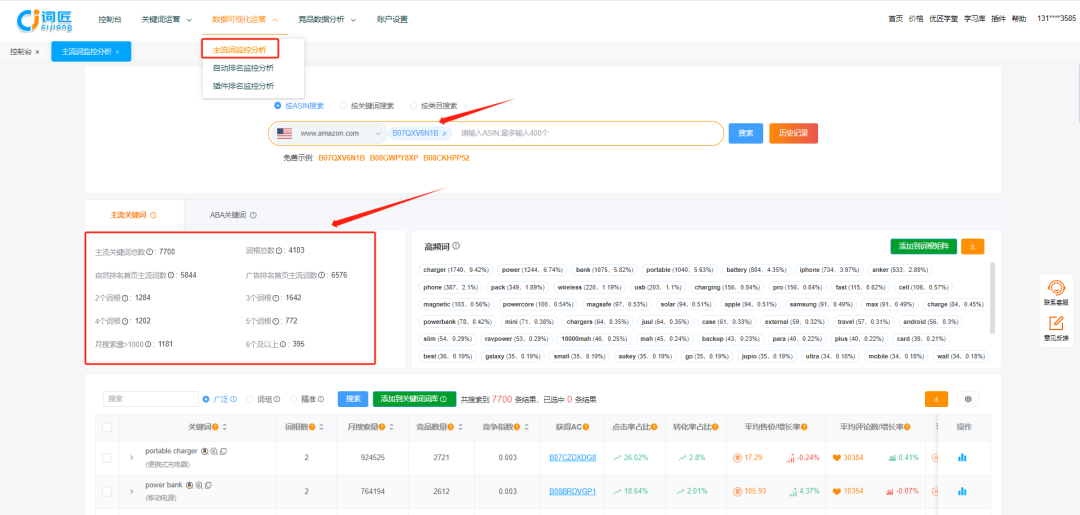Viewport: 1080px width, 515px height.
Task: Click 添加到词根矩阵 button
Action: pos(924,246)
